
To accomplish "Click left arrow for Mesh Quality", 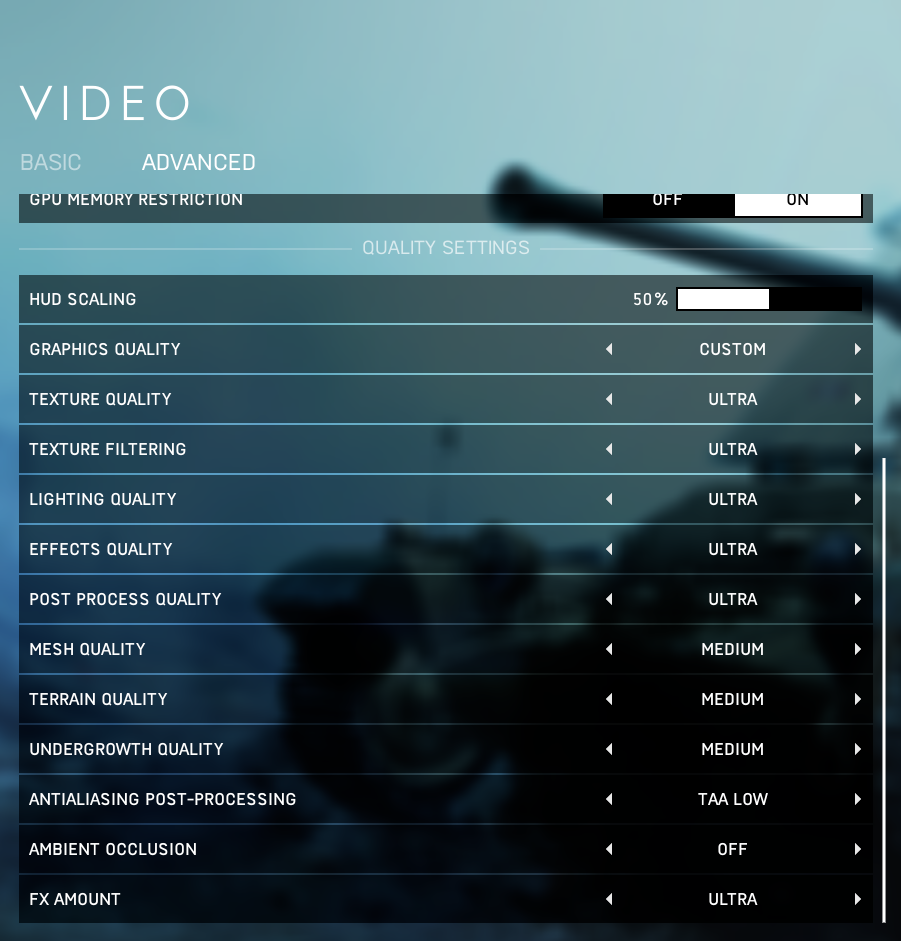I will [x=609, y=649].
